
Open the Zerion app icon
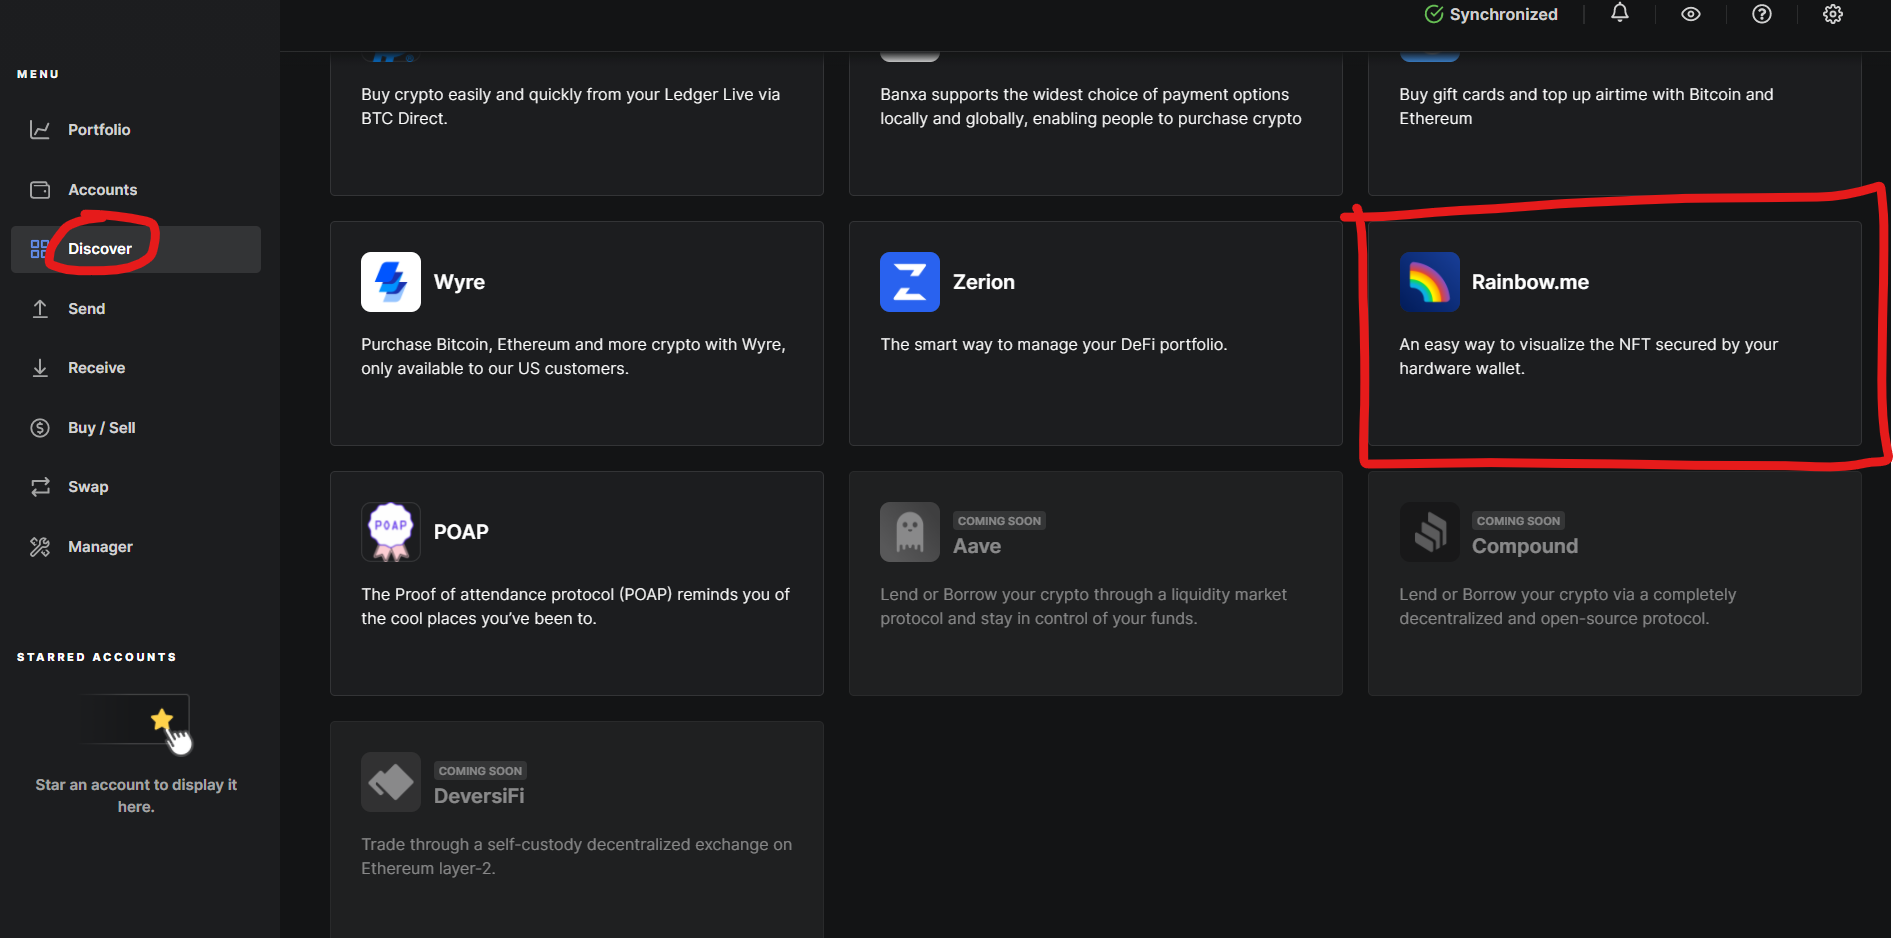[x=909, y=282]
